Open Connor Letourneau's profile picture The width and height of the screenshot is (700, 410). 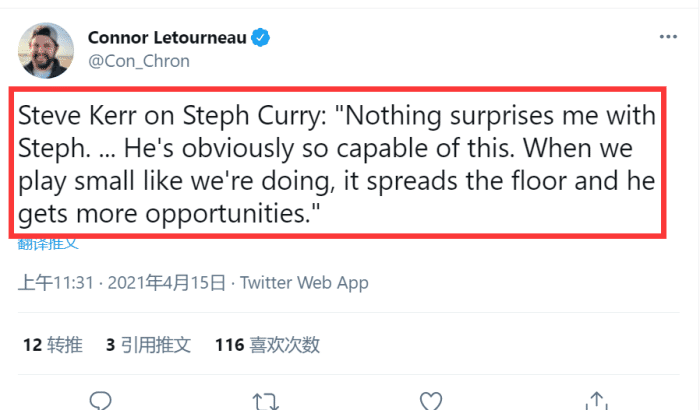point(46,50)
